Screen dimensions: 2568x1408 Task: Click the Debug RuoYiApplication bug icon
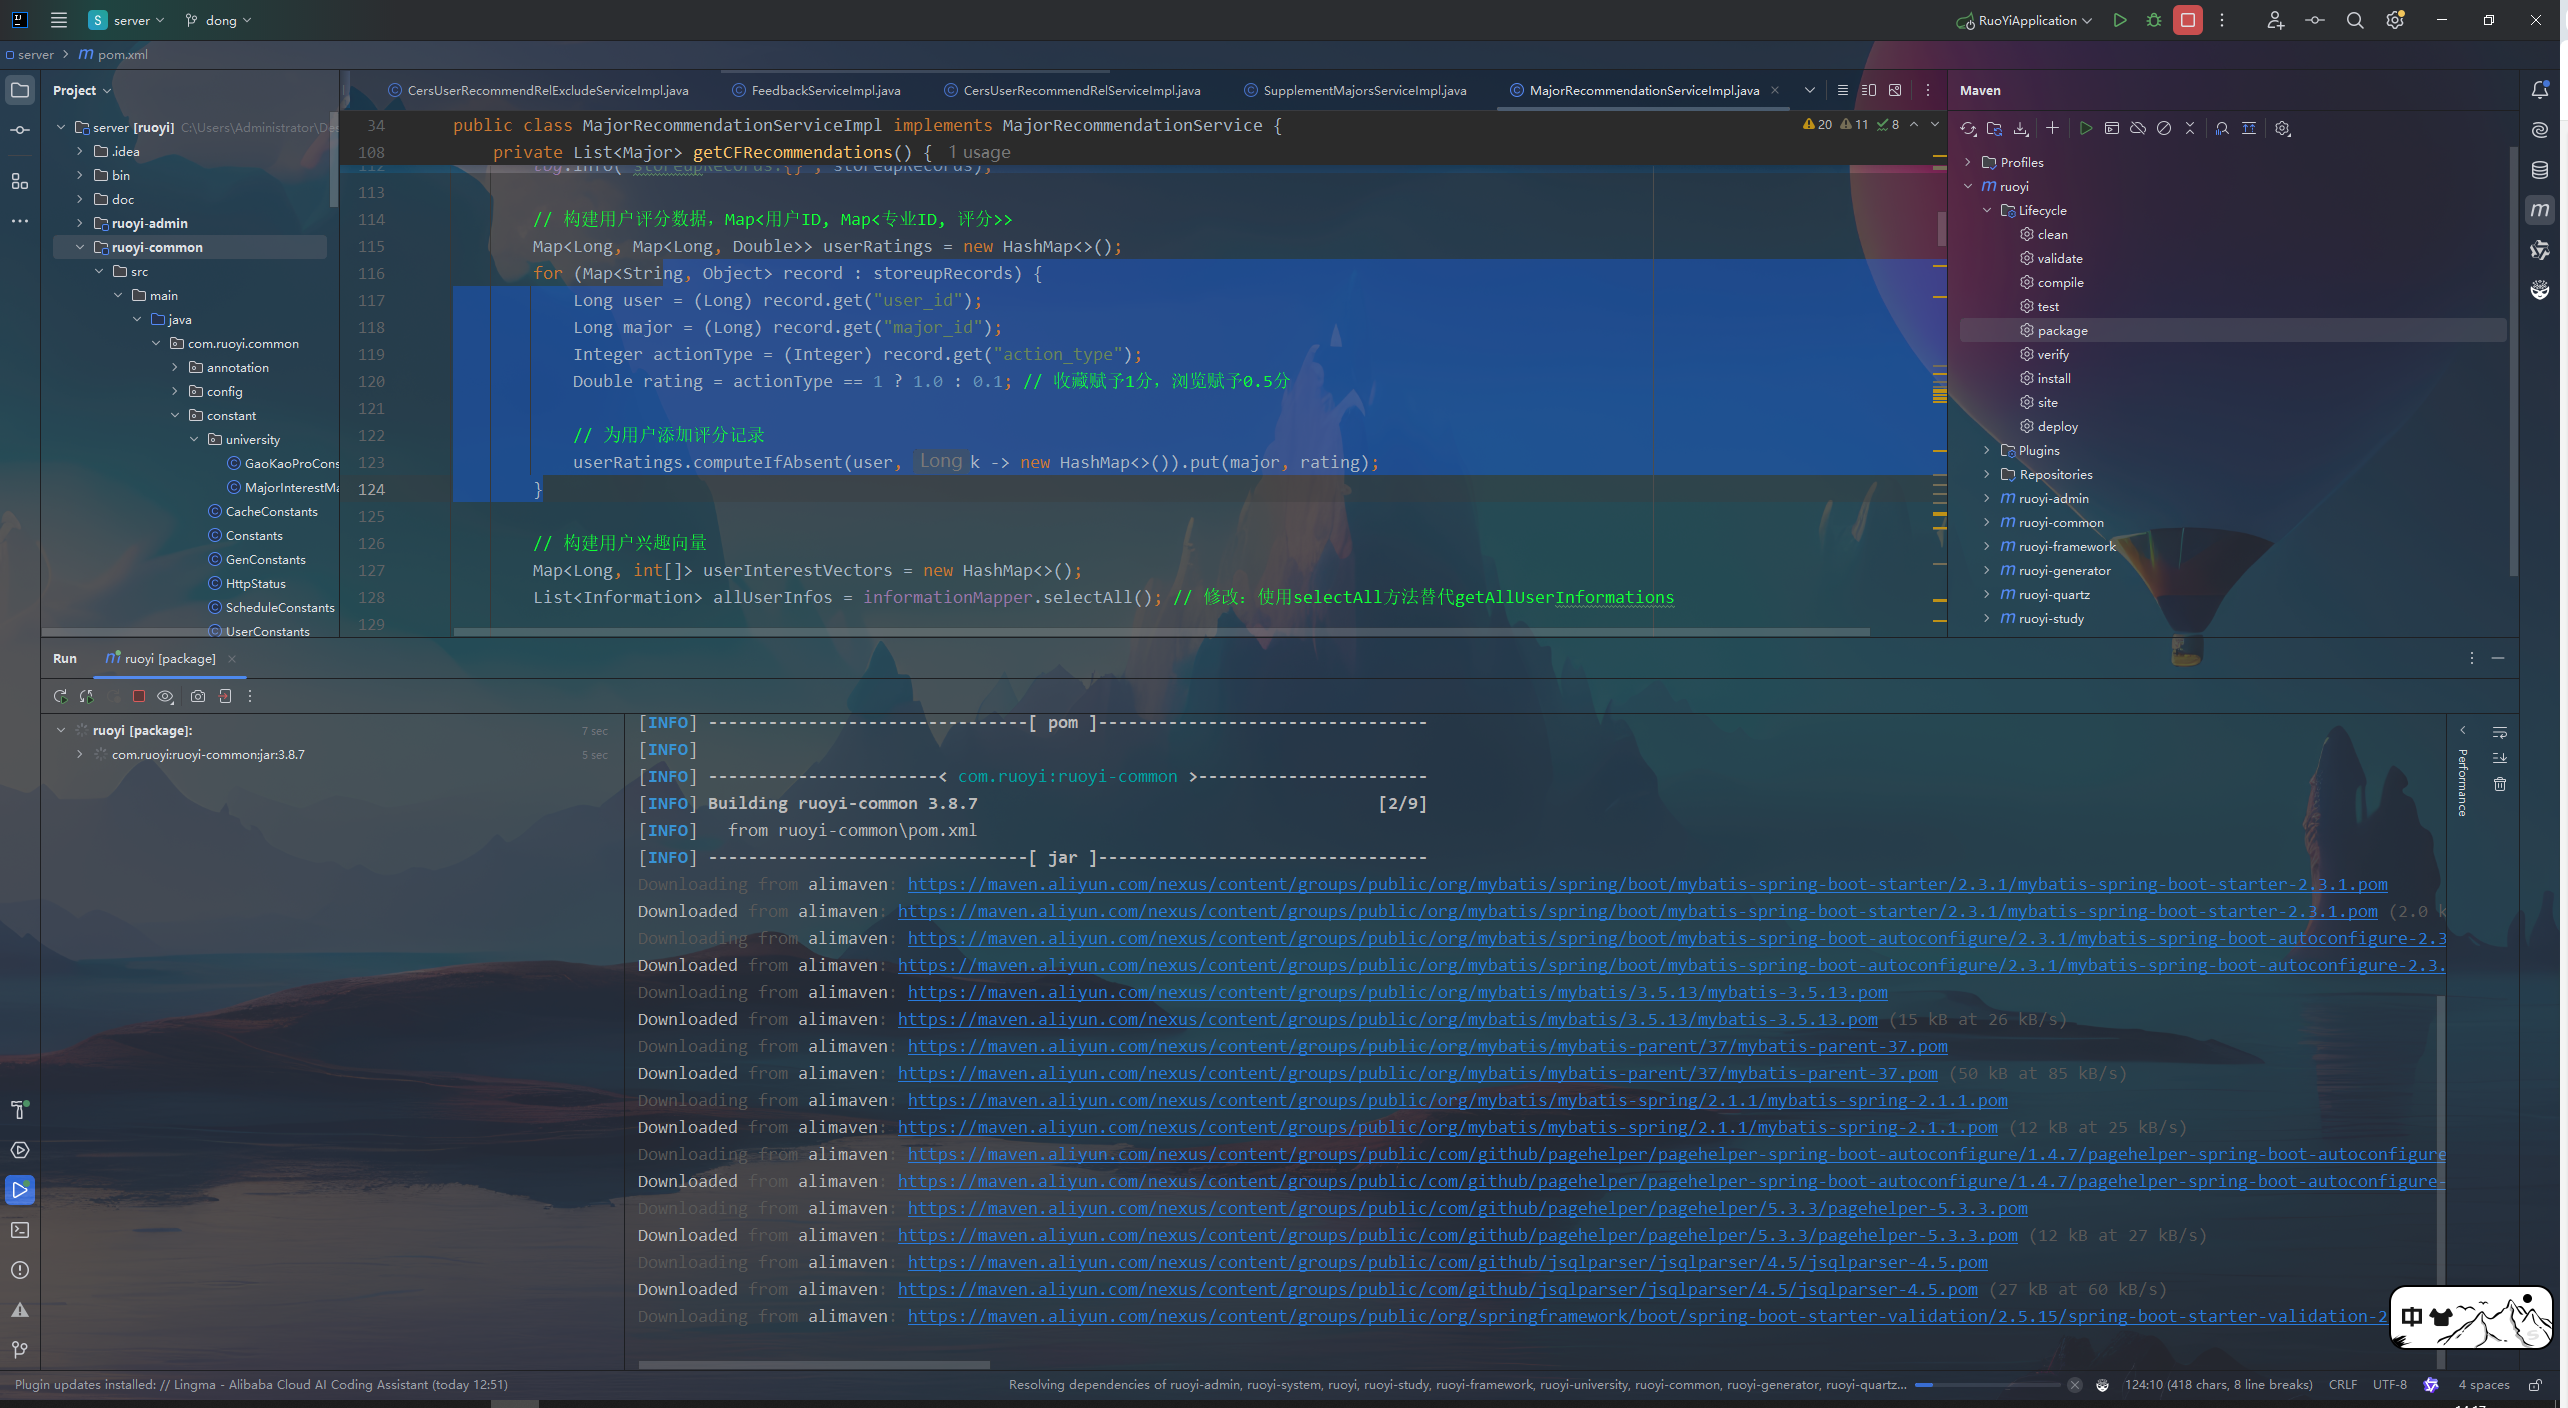[x=2153, y=20]
